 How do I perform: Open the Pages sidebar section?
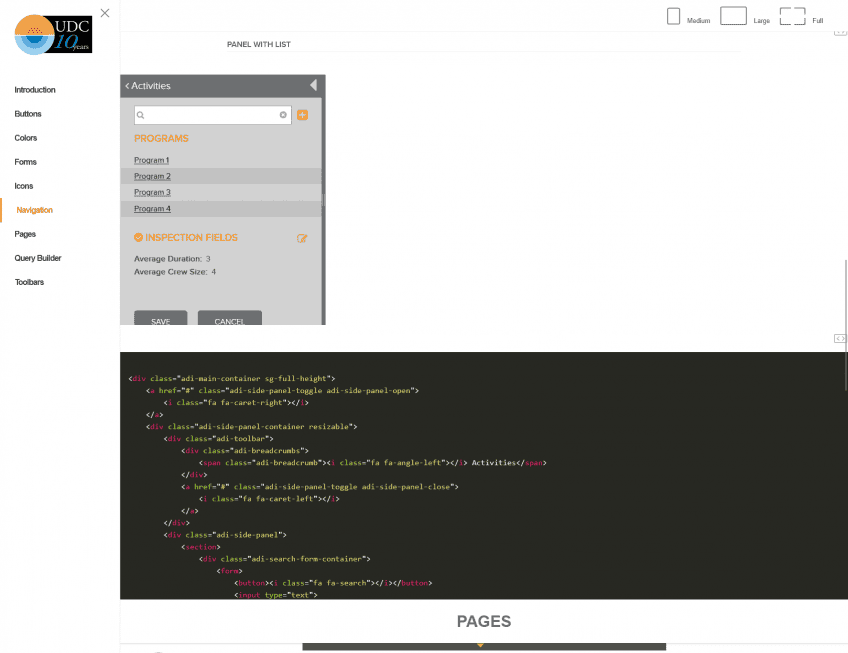tap(25, 234)
